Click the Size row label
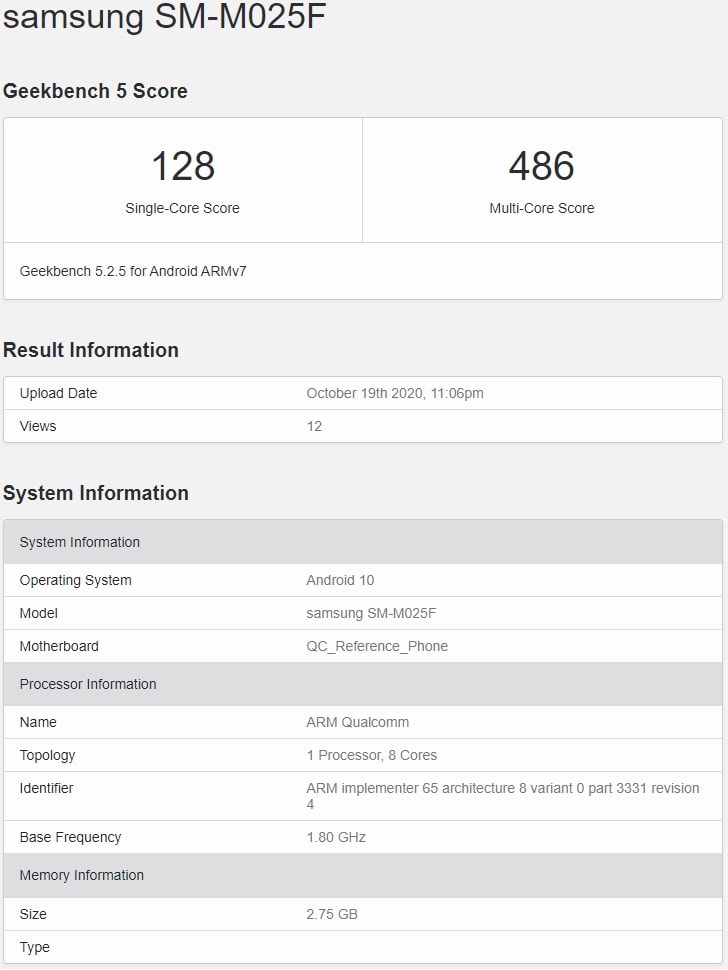The height and width of the screenshot is (970, 728). click(x=33, y=914)
